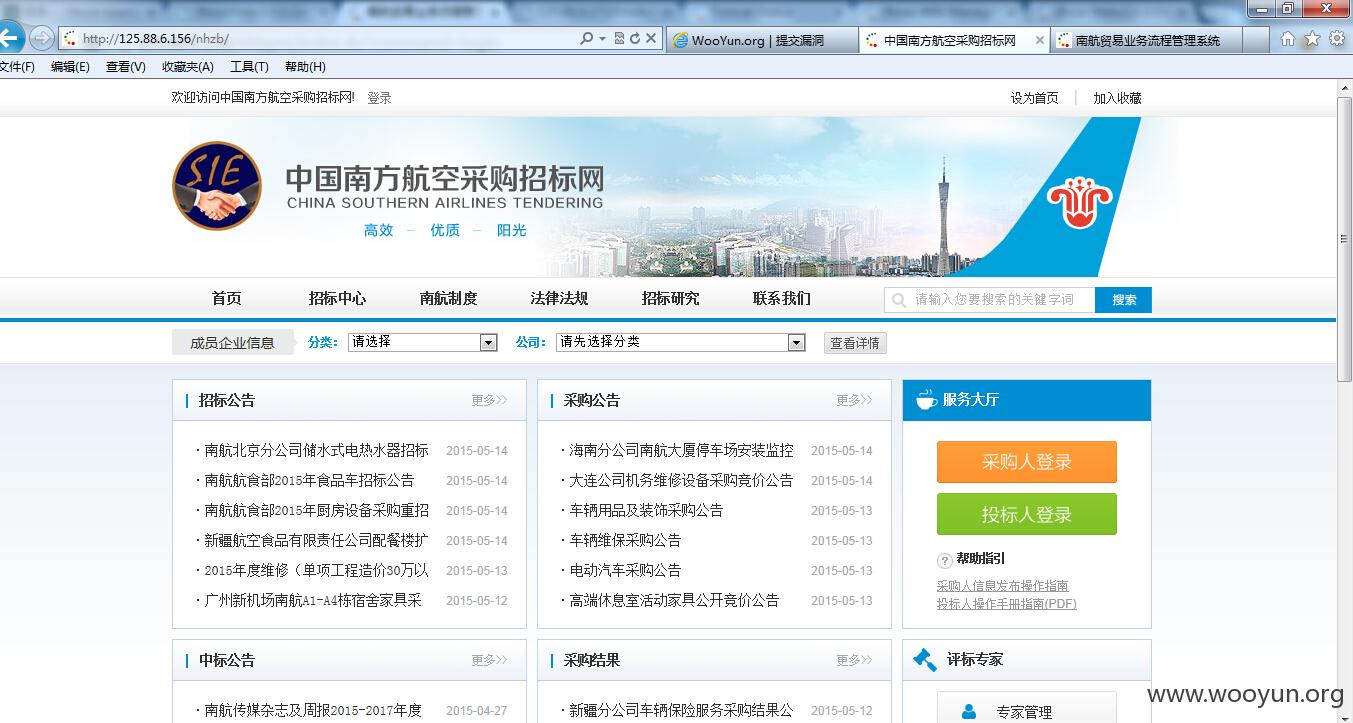The width and height of the screenshot is (1353, 723).
Task: Switch to the 中国南方航空采购招标网 tab
Action: tap(953, 40)
